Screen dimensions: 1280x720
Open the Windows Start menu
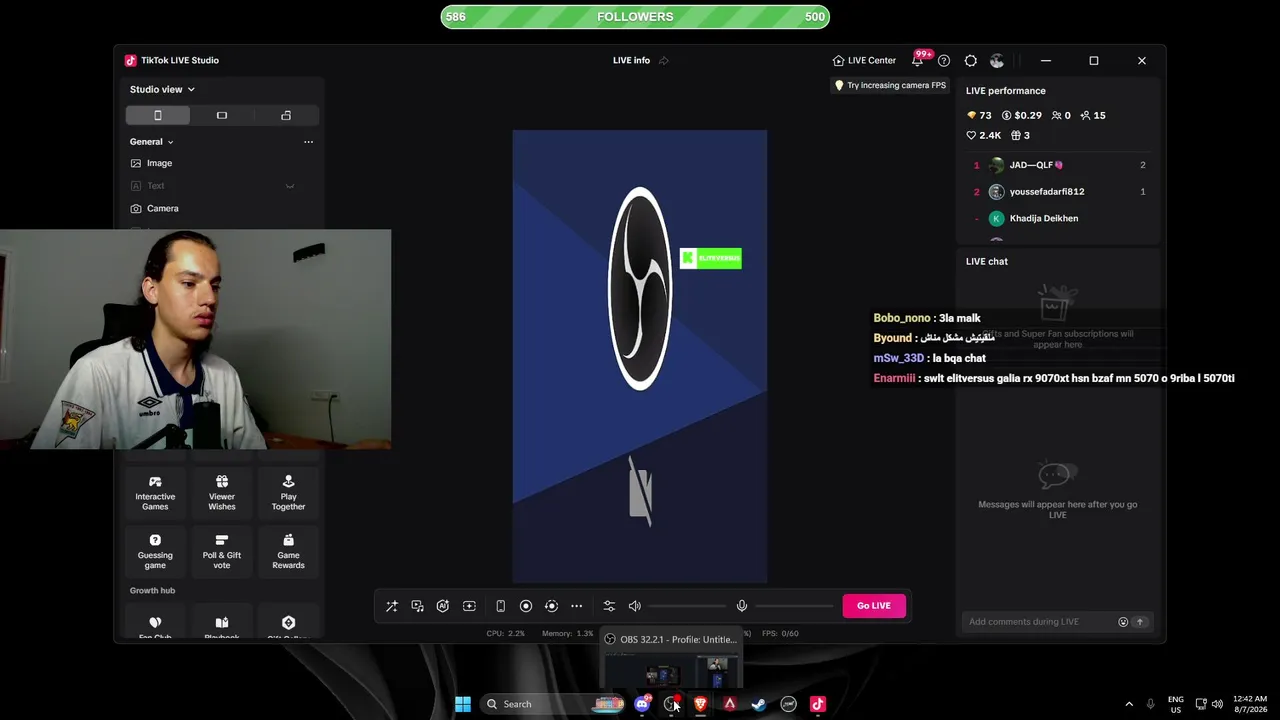[463, 704]
